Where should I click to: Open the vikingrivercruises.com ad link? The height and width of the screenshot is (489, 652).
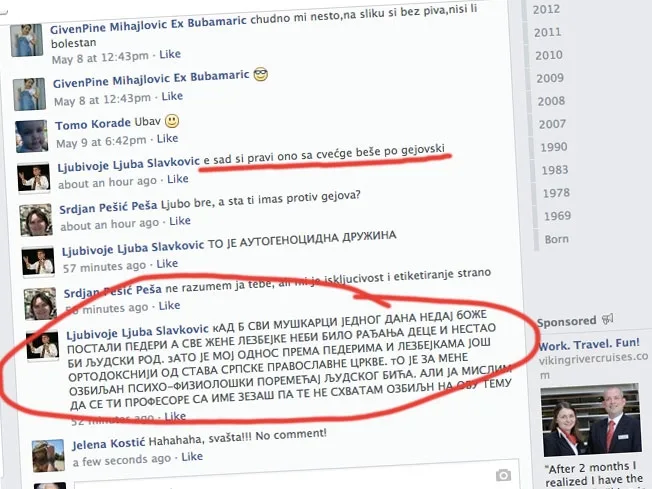coord(594,359)
